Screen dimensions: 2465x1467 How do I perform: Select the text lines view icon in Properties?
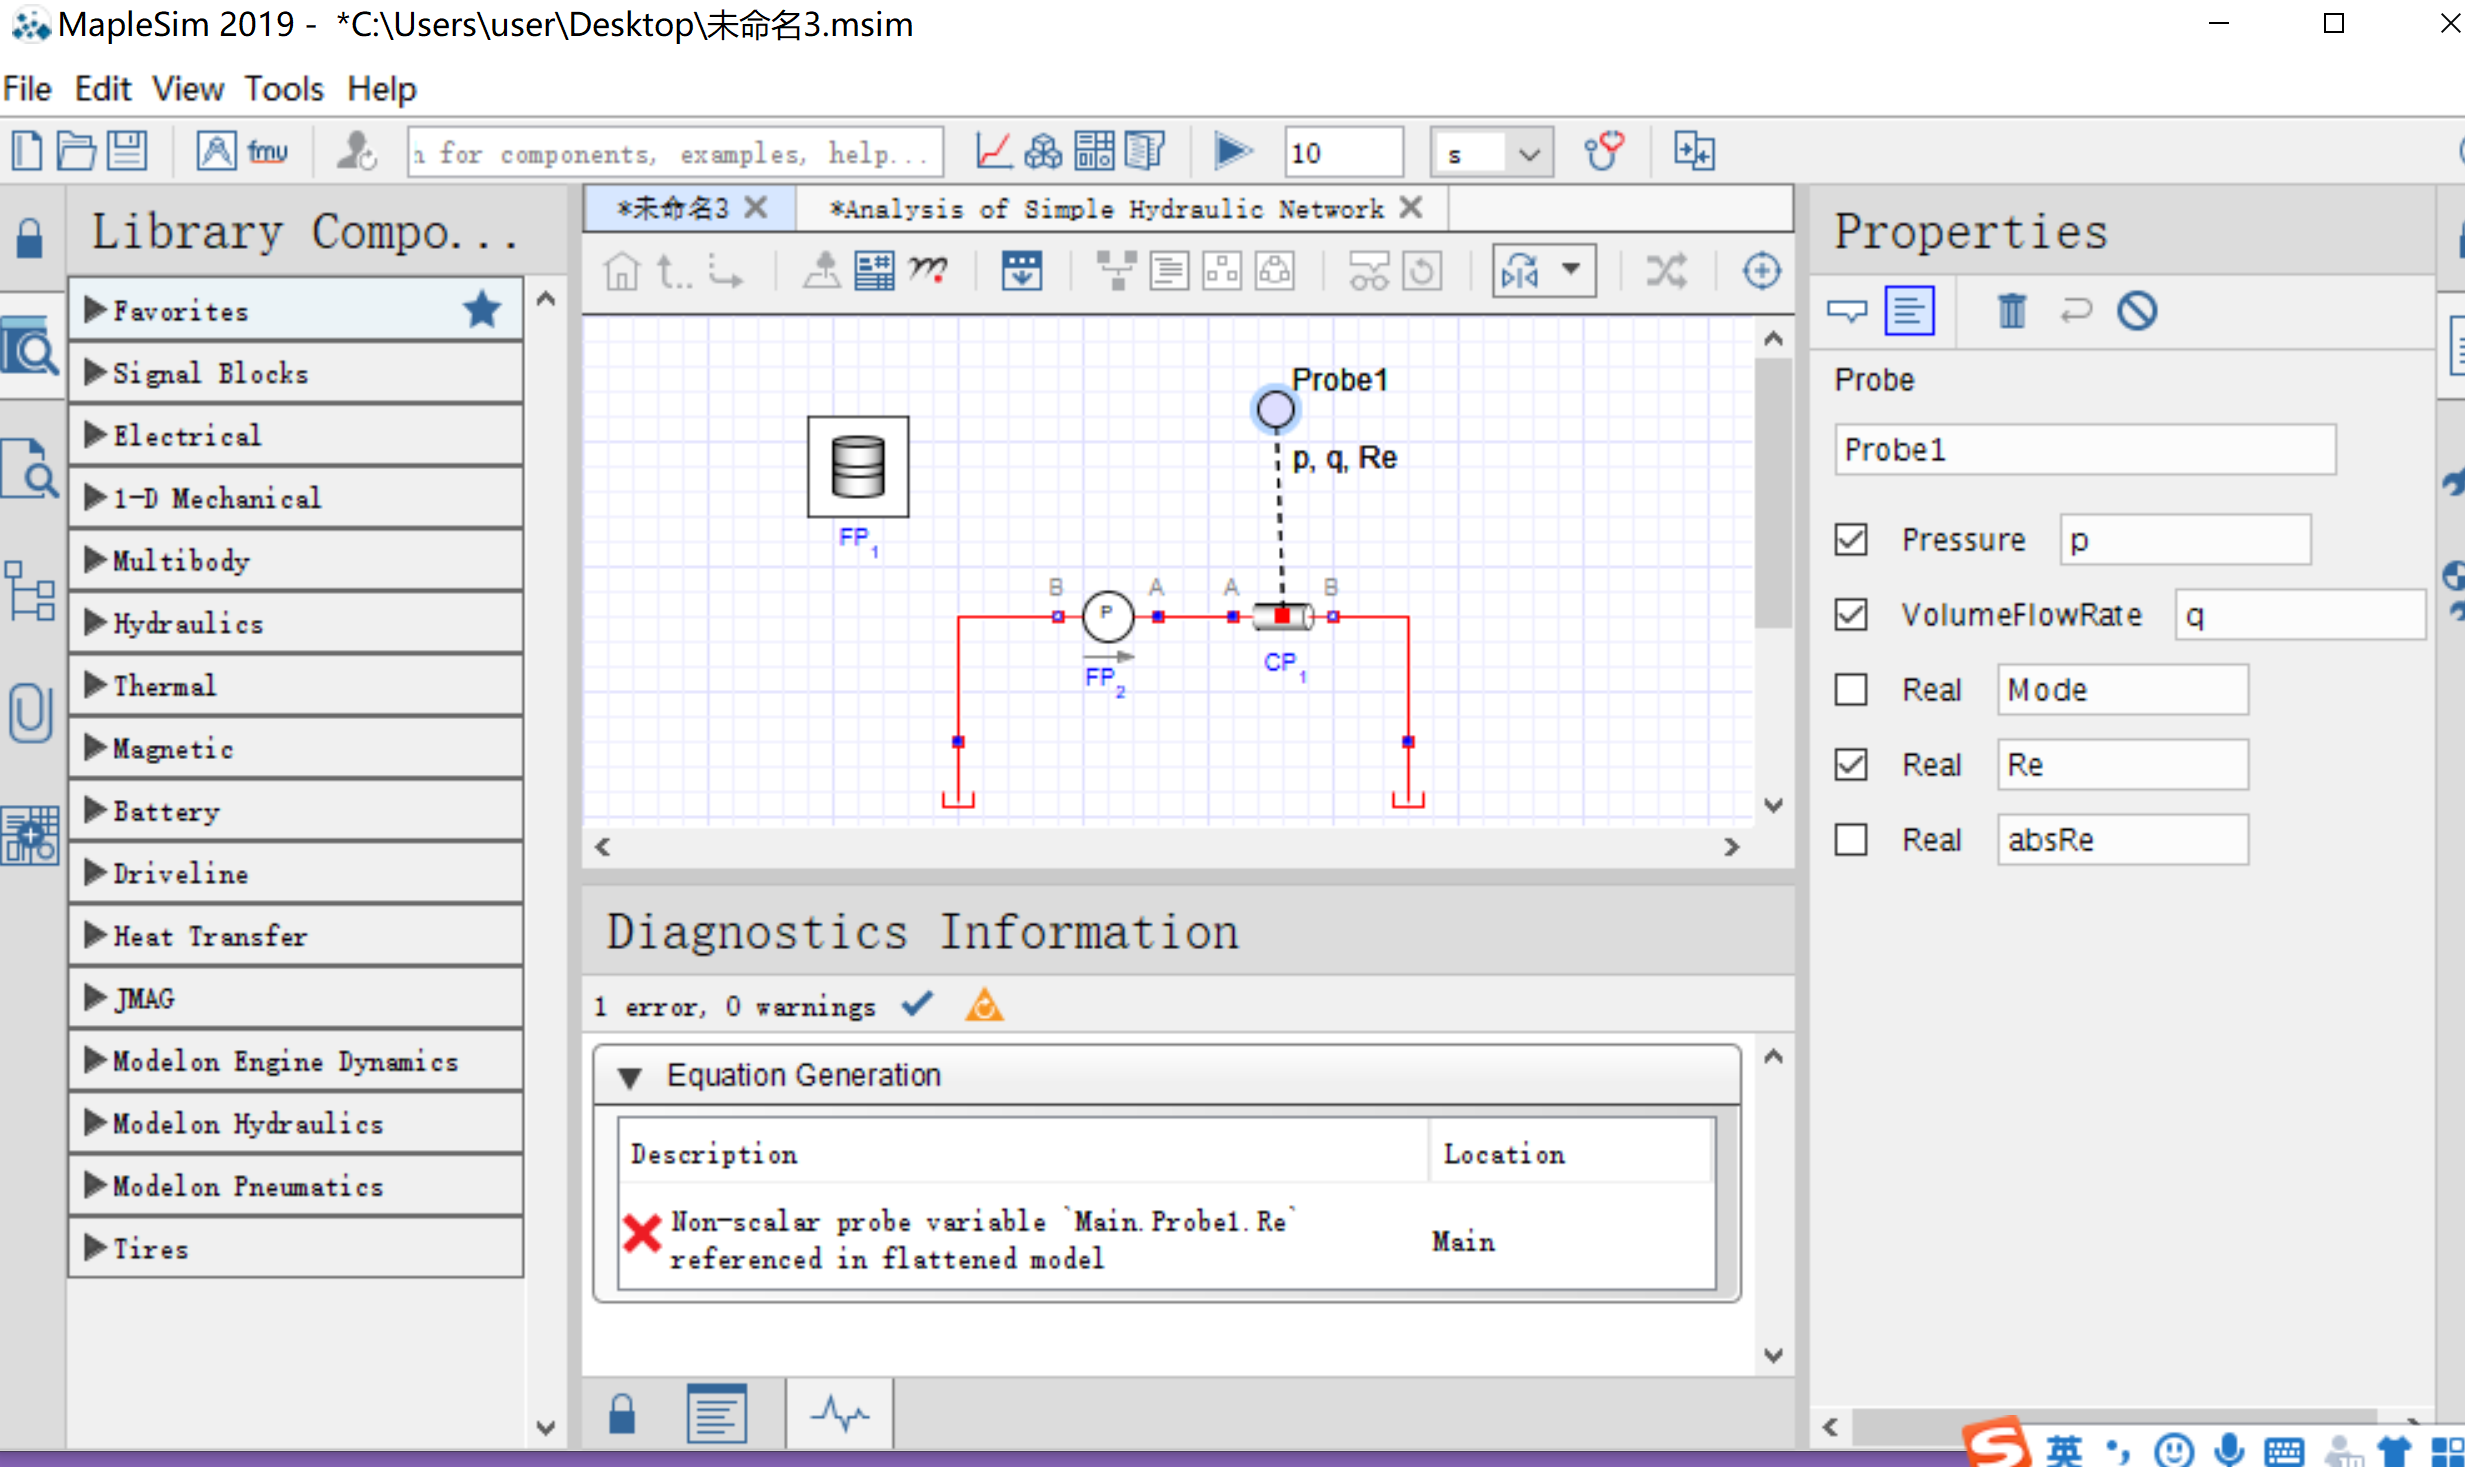[1909, 311]
